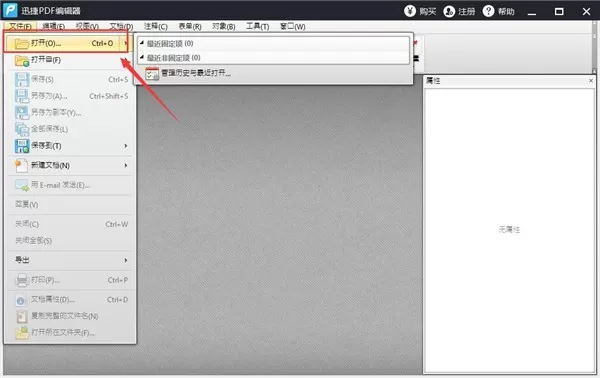This screenshot has height=378, width=600.
Task: Click the 复制完整的文件名(N) icon
Action: (x=22, y=316)
